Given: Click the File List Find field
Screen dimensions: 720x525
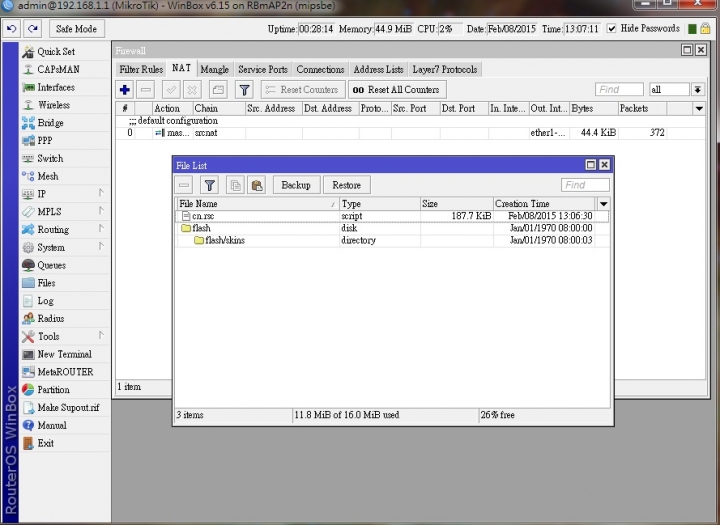Looking at the screenshot, I should pos(585,185).
